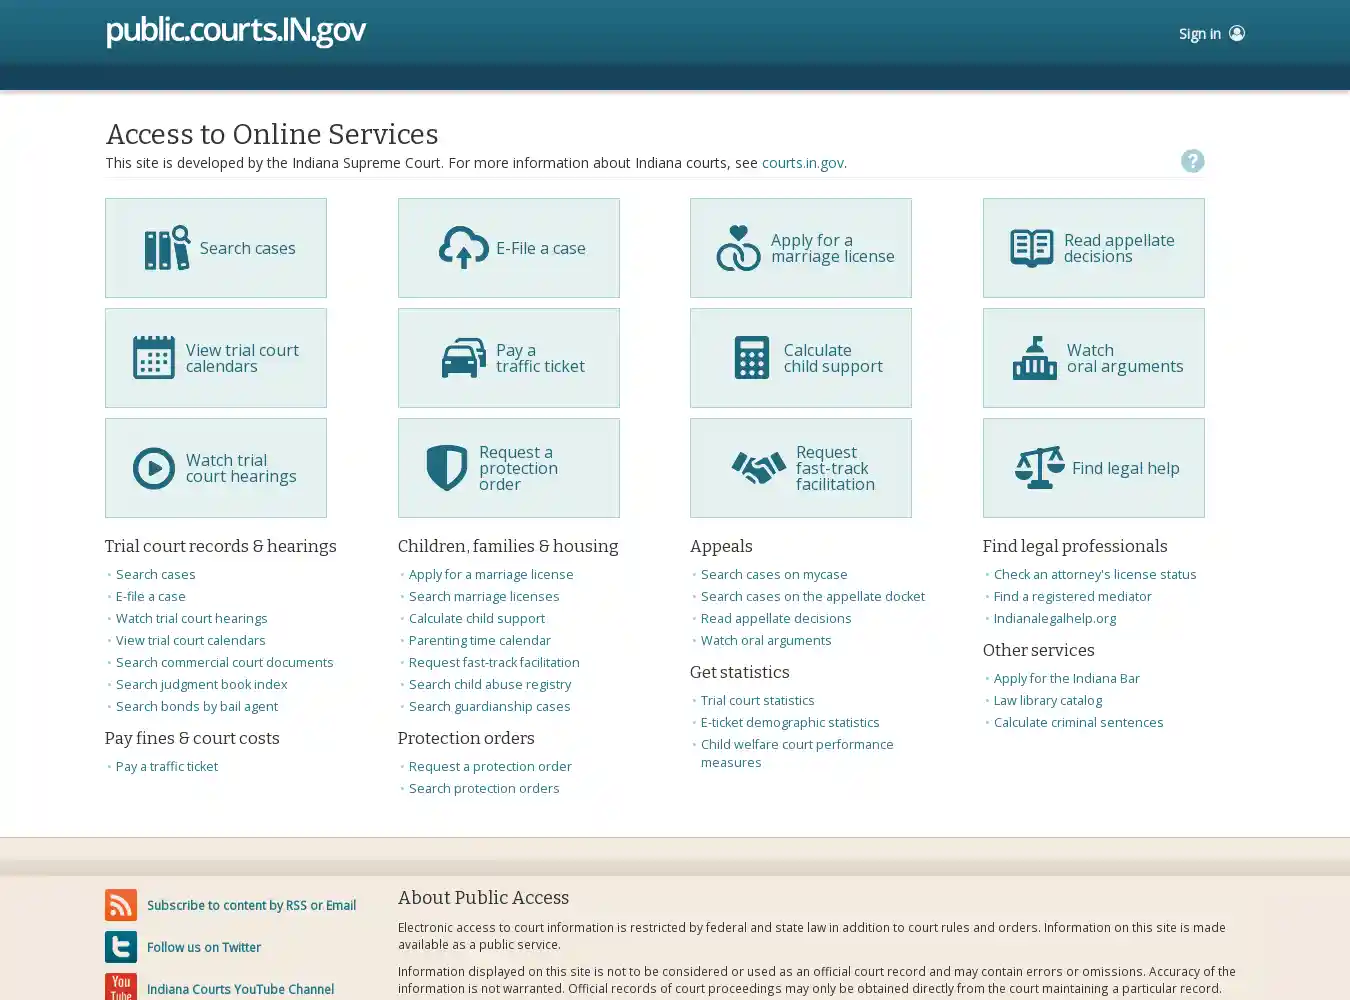Open 'Watch oral arguments' list link
The width and height of the screenshot is (1350, 1000).
pos(766,640)
